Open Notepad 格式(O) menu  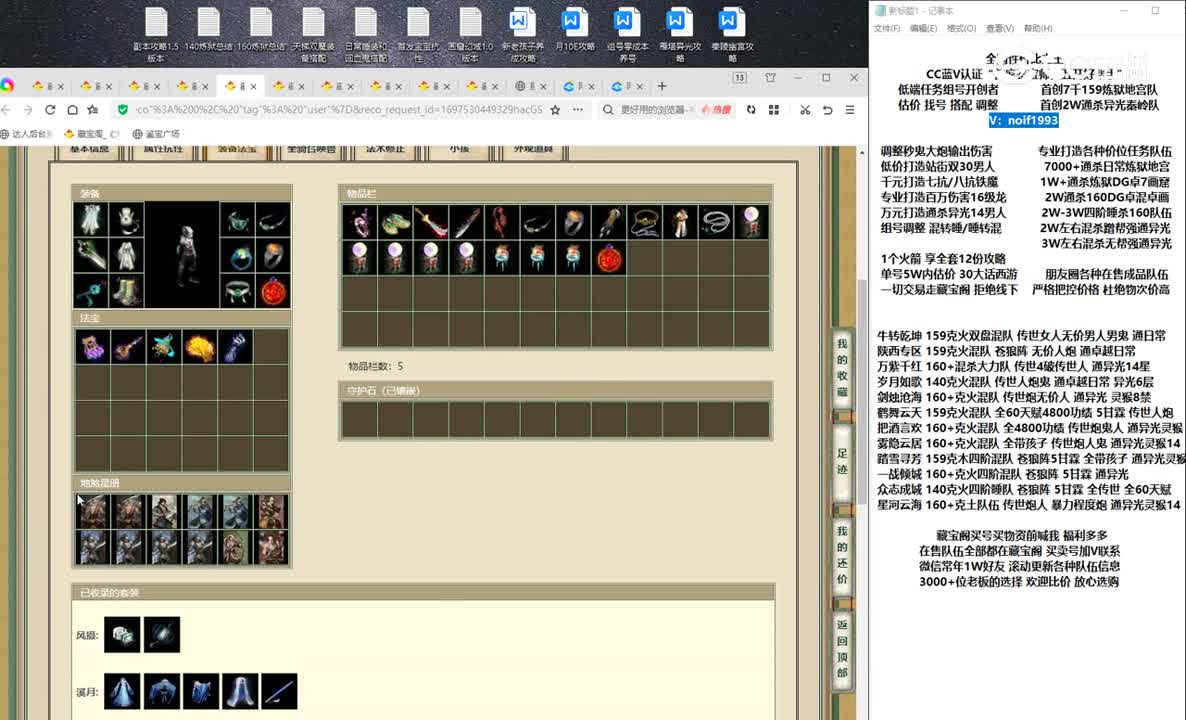click(x=961, y=28)
